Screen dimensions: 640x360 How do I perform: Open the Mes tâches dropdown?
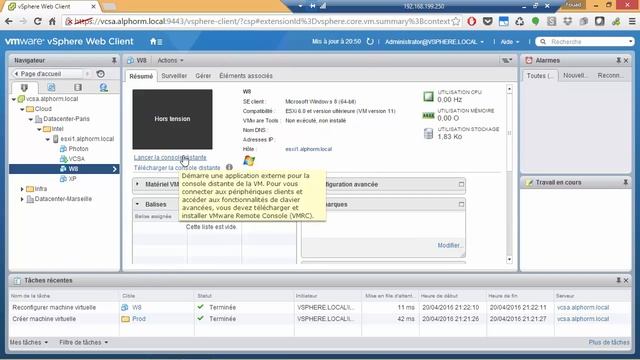click(29, 342)
